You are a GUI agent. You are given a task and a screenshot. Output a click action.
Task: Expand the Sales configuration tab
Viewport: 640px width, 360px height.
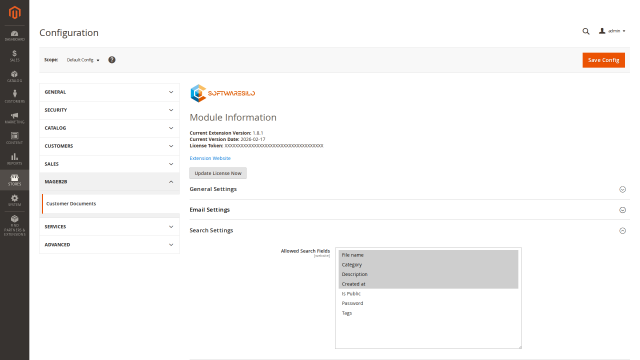coord(109,164)
